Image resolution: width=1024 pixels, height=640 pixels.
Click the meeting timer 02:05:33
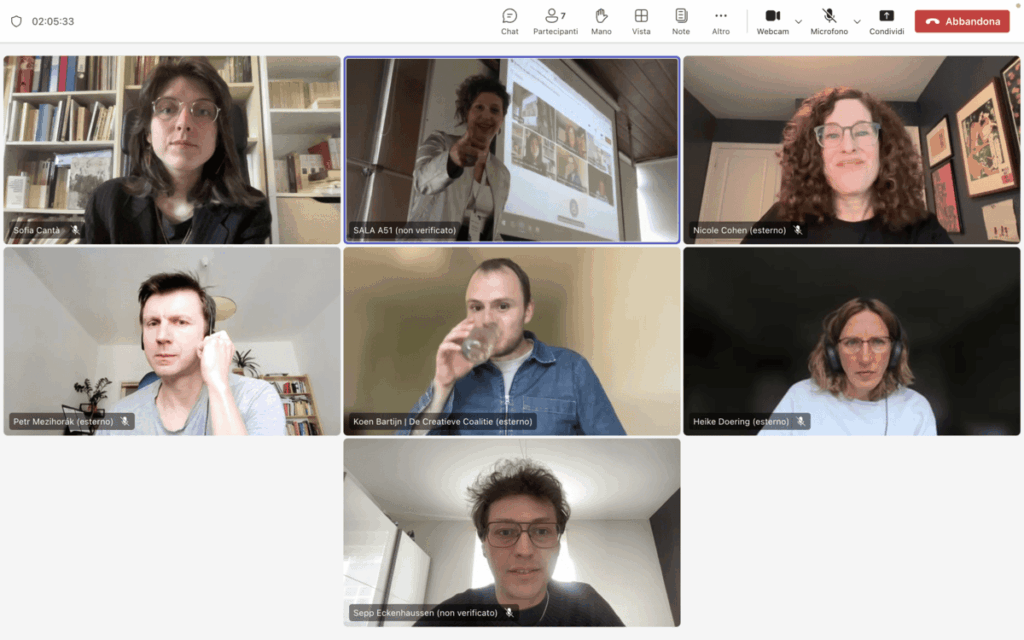[x=53, y=21]
